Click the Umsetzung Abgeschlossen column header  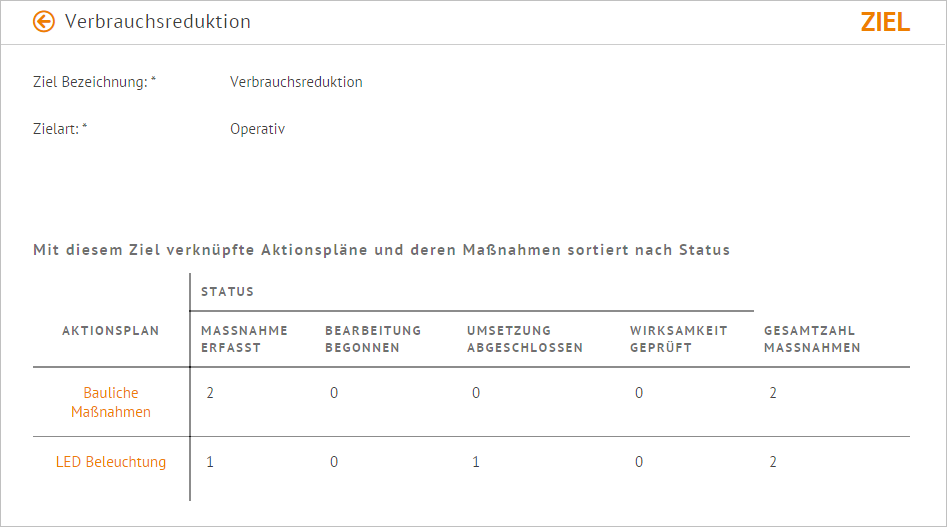coord(524,339)
